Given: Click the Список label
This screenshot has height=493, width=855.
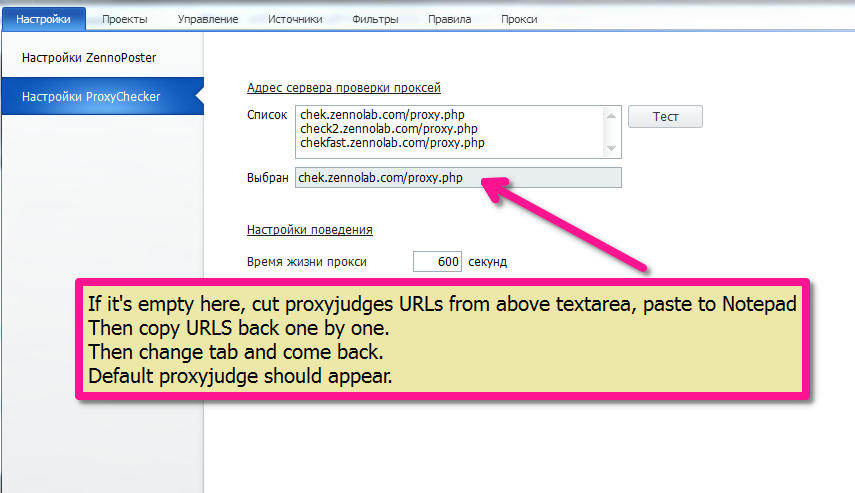Looking at the screenshot, I should pyautogui.click(x=267, y=115).
